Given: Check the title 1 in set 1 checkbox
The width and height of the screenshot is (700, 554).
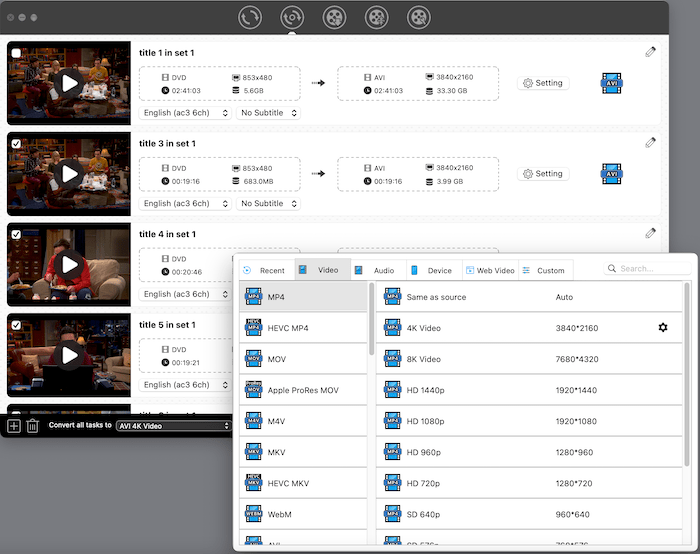Looking at the screenshot, I should point(15,53).
